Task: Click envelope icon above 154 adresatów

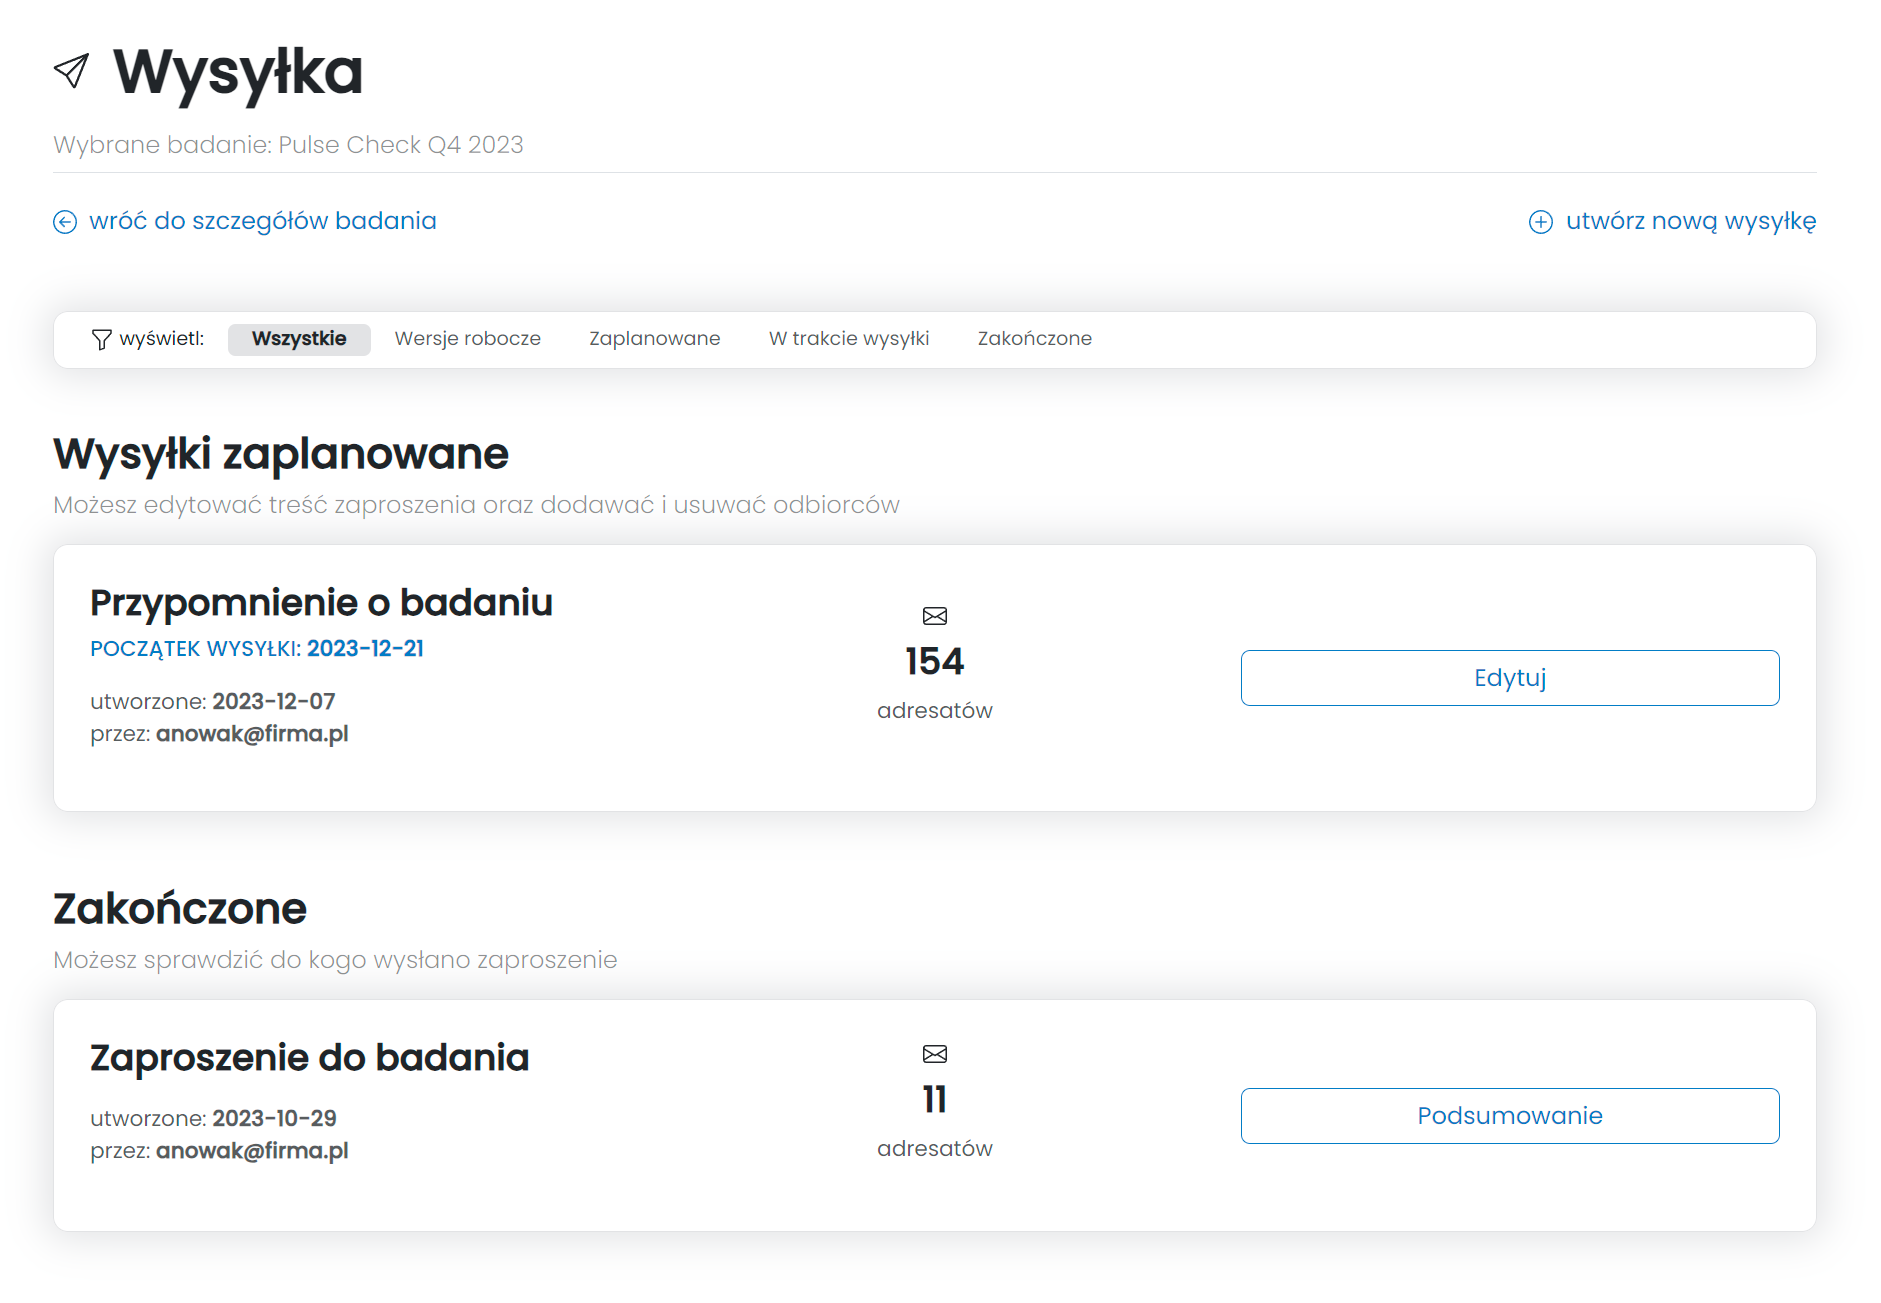Action: pos(935,616)
